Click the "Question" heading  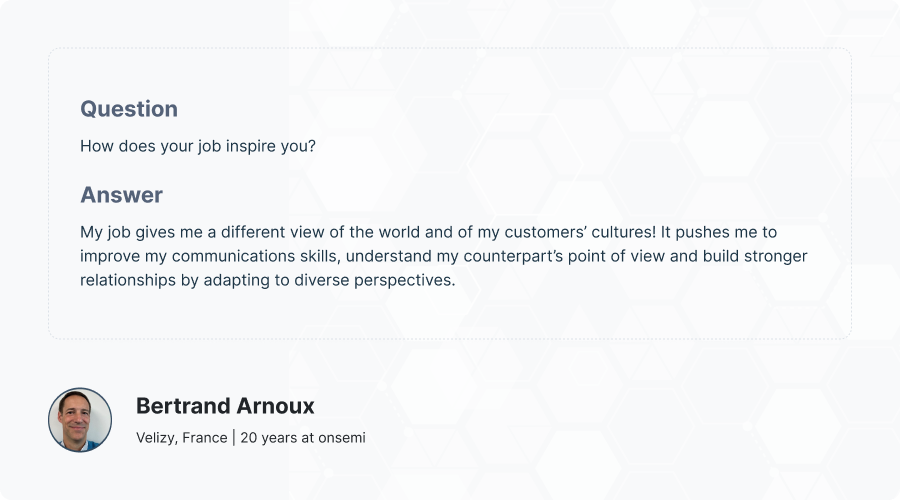tap(129, 109)
